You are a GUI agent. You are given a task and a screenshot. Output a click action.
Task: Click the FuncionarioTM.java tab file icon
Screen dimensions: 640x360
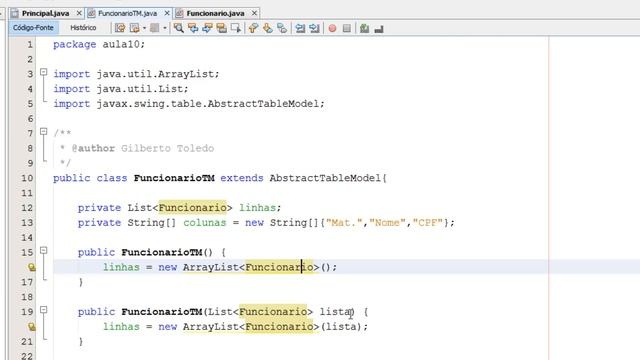tap(92, 13)
